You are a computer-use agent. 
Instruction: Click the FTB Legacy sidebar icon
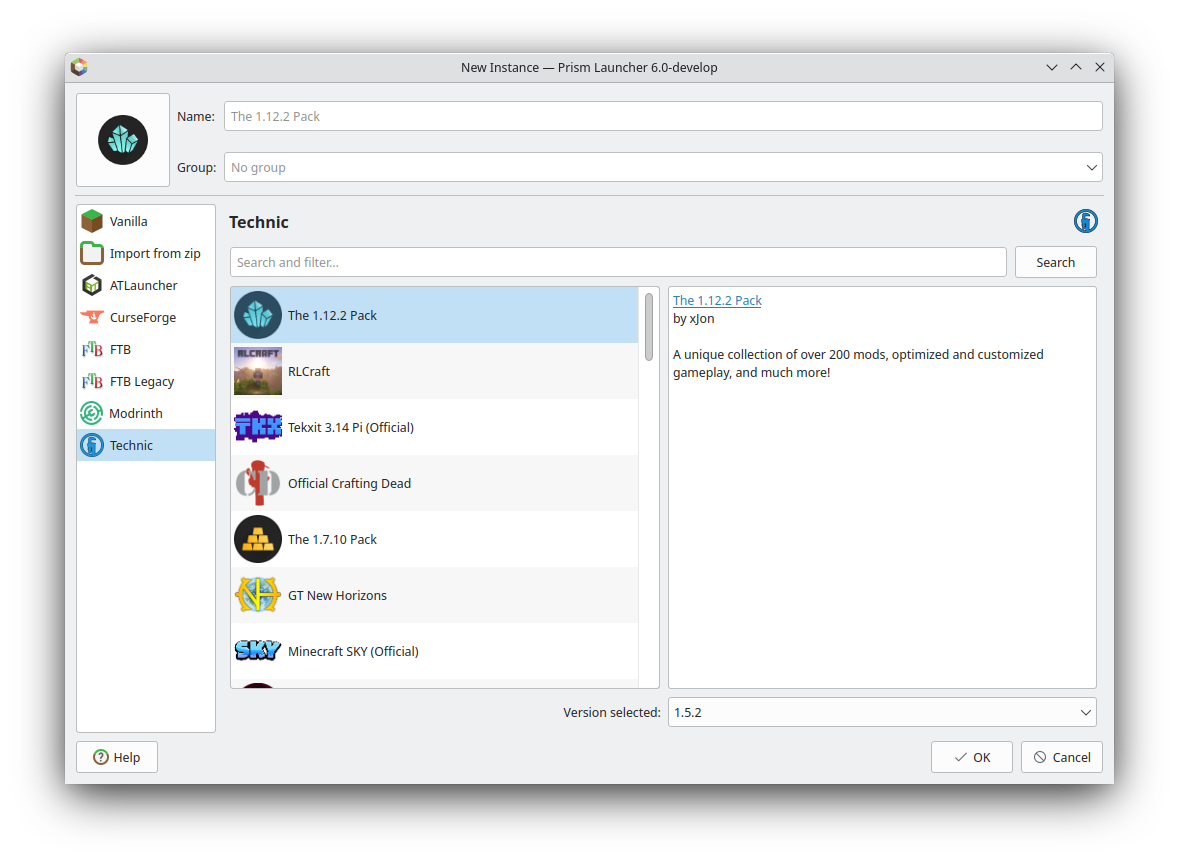[x=93, y=380]
